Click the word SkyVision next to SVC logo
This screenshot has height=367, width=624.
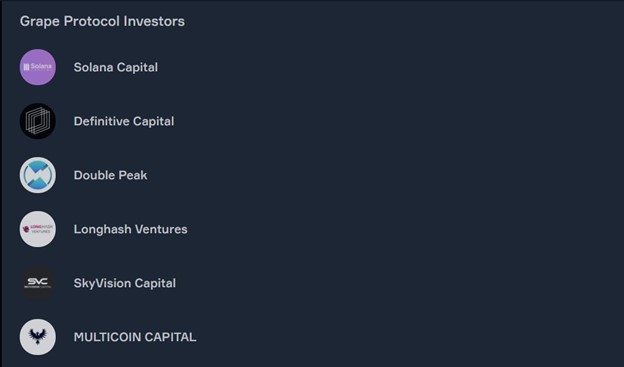(x=102, y=283)
